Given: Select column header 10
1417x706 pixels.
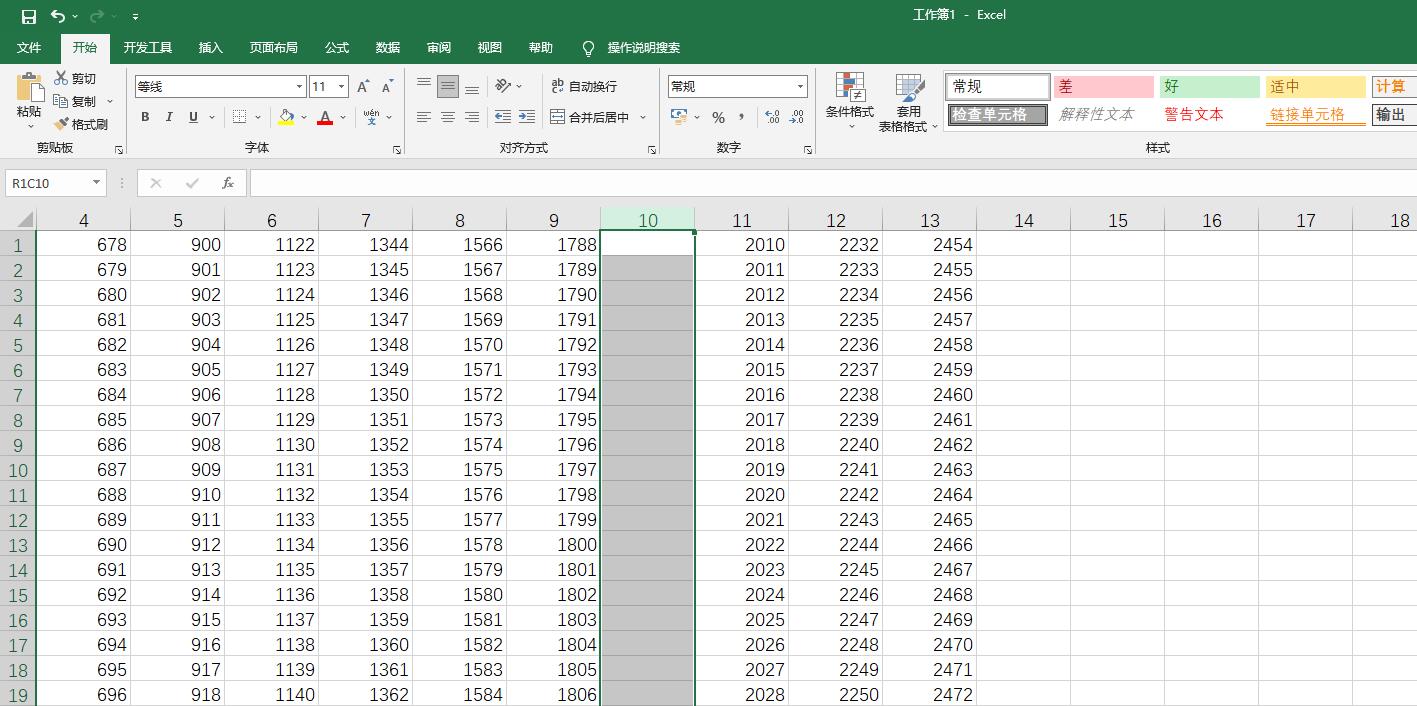Looking at the screenshot, I should 648,220.
